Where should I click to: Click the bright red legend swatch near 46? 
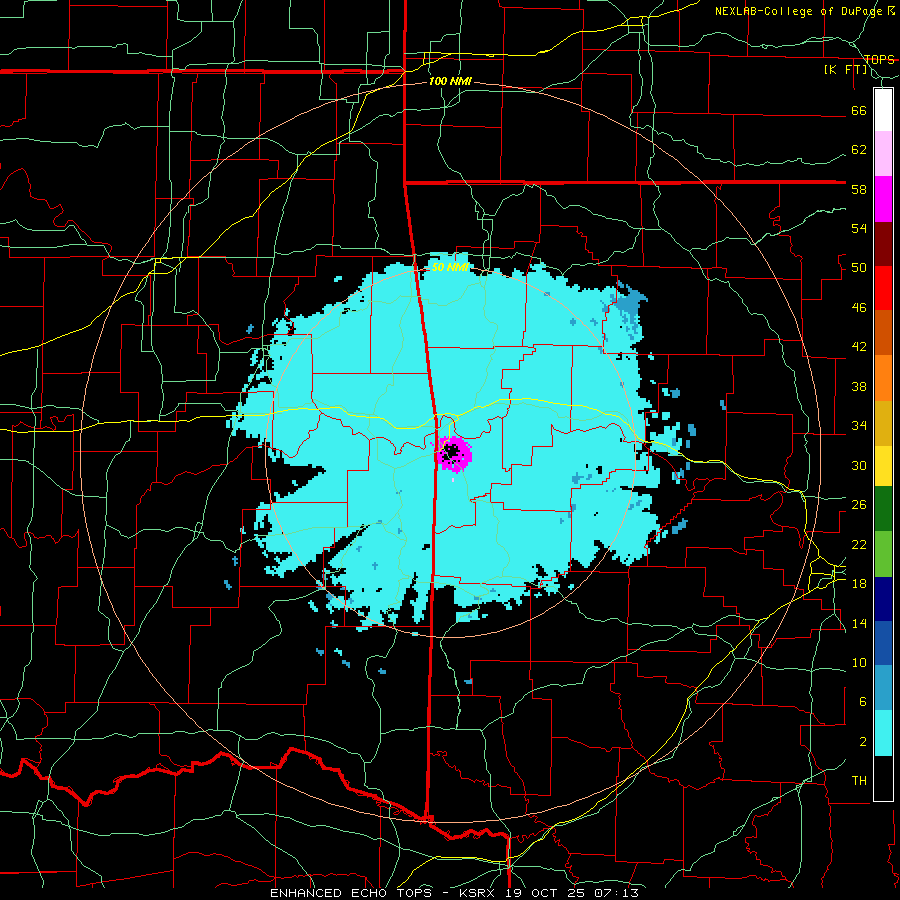point(883,288)
